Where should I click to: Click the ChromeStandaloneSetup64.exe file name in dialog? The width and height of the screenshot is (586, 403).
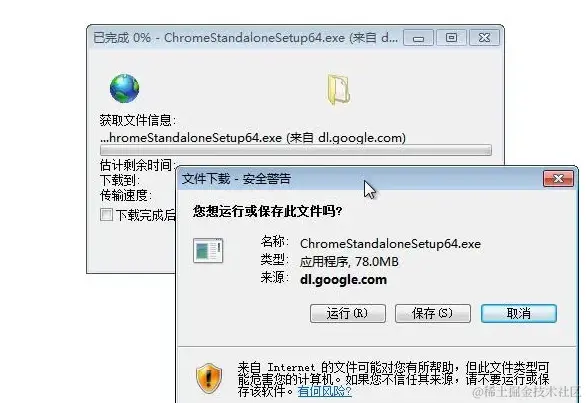[x=390, y=244]
